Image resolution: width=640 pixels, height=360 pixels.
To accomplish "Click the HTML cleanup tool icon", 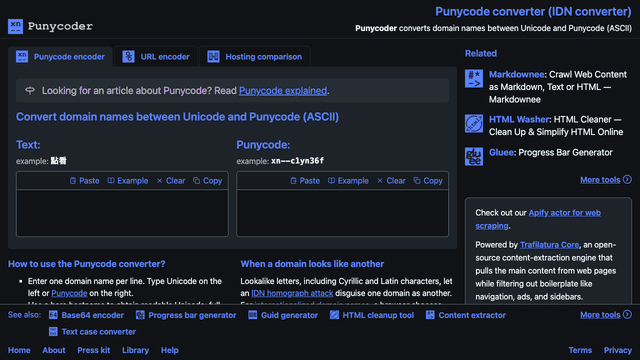I will click(x=334, y=315).
